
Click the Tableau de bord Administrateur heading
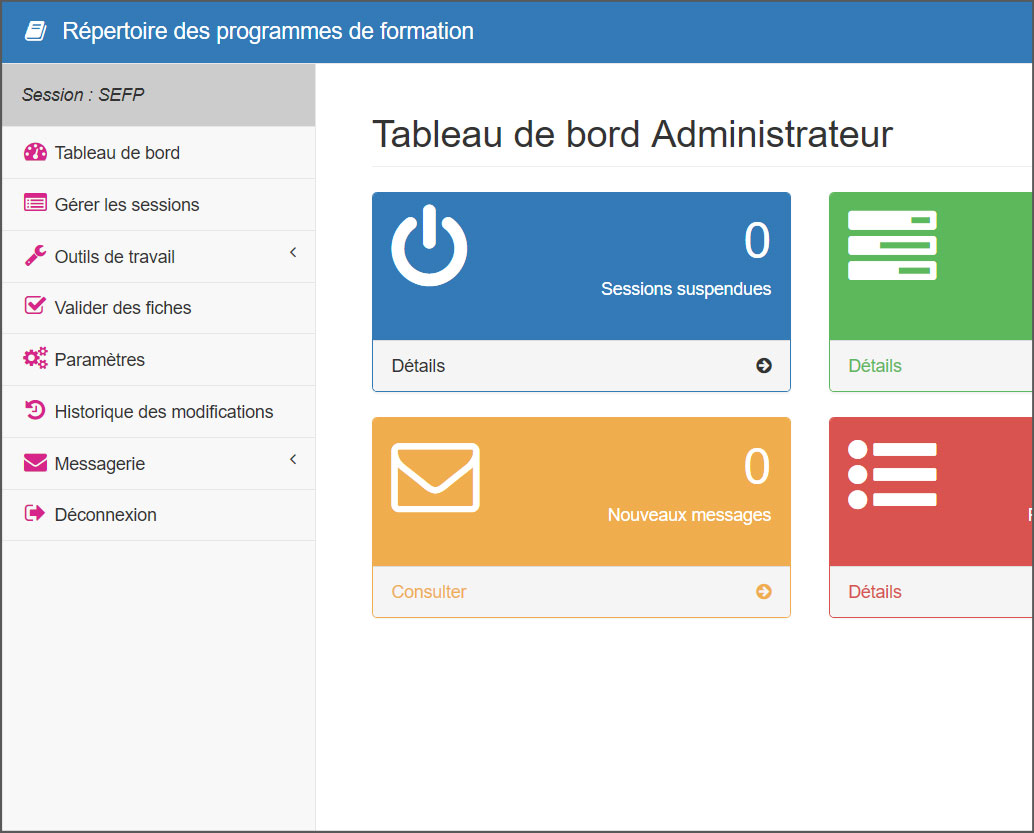tap(632, 134)
